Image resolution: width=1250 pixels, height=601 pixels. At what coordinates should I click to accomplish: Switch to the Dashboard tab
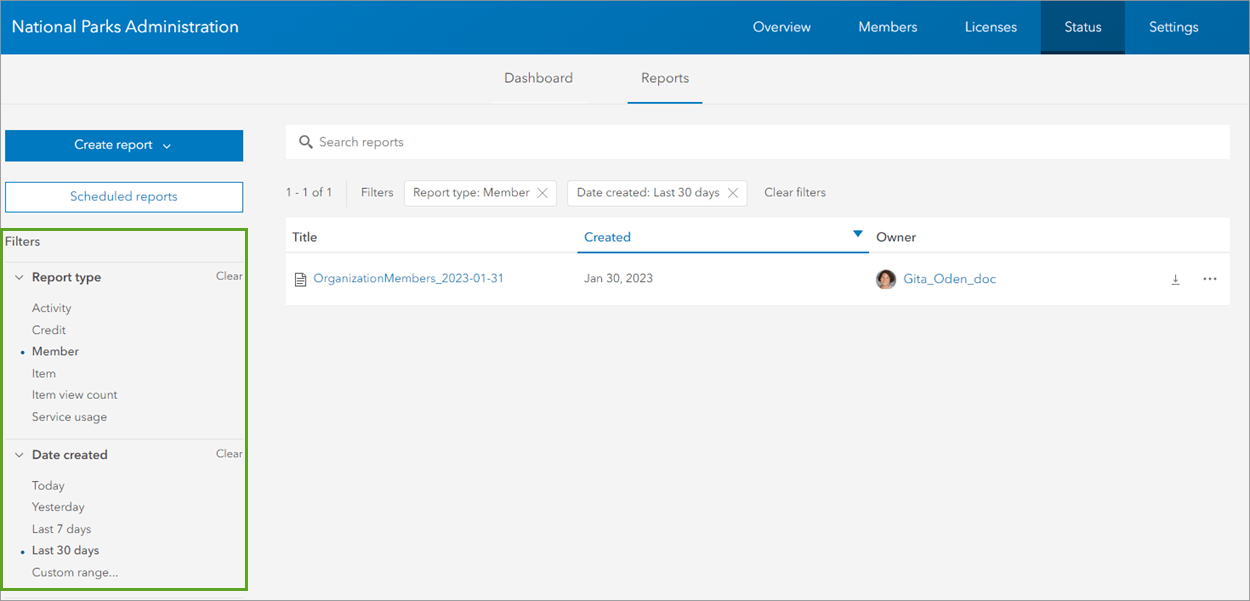[x=538, y=78]
